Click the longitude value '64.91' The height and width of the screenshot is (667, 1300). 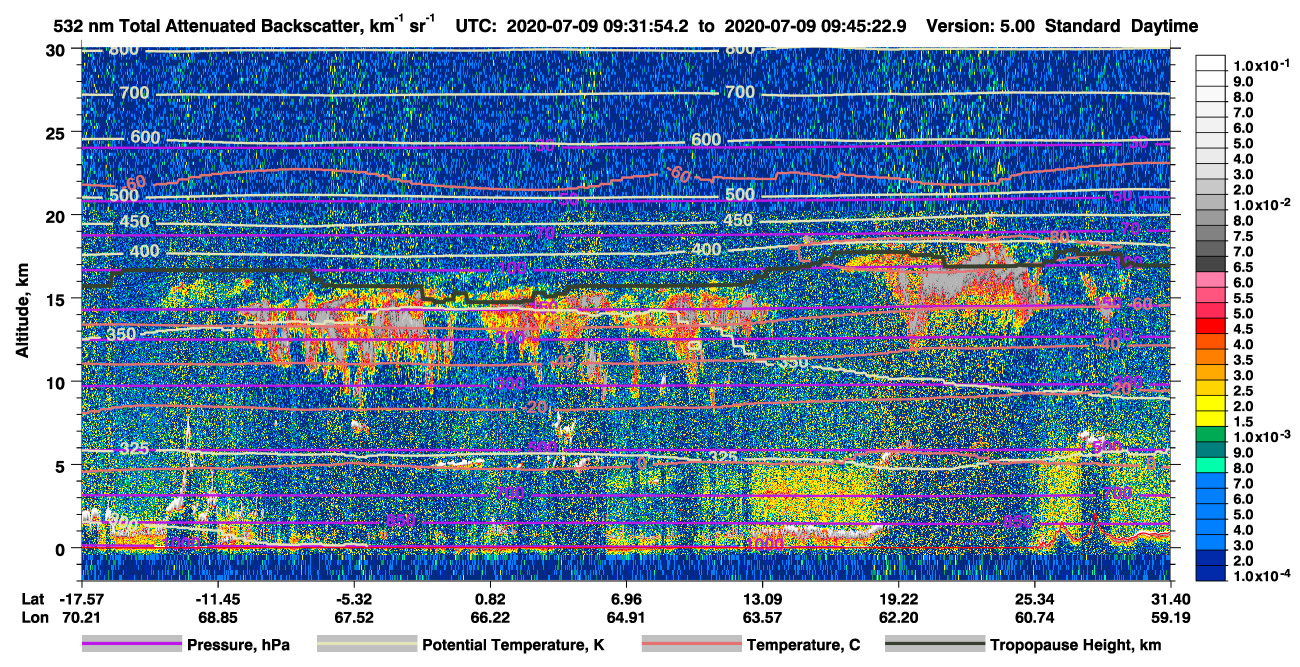pos(626,618)
